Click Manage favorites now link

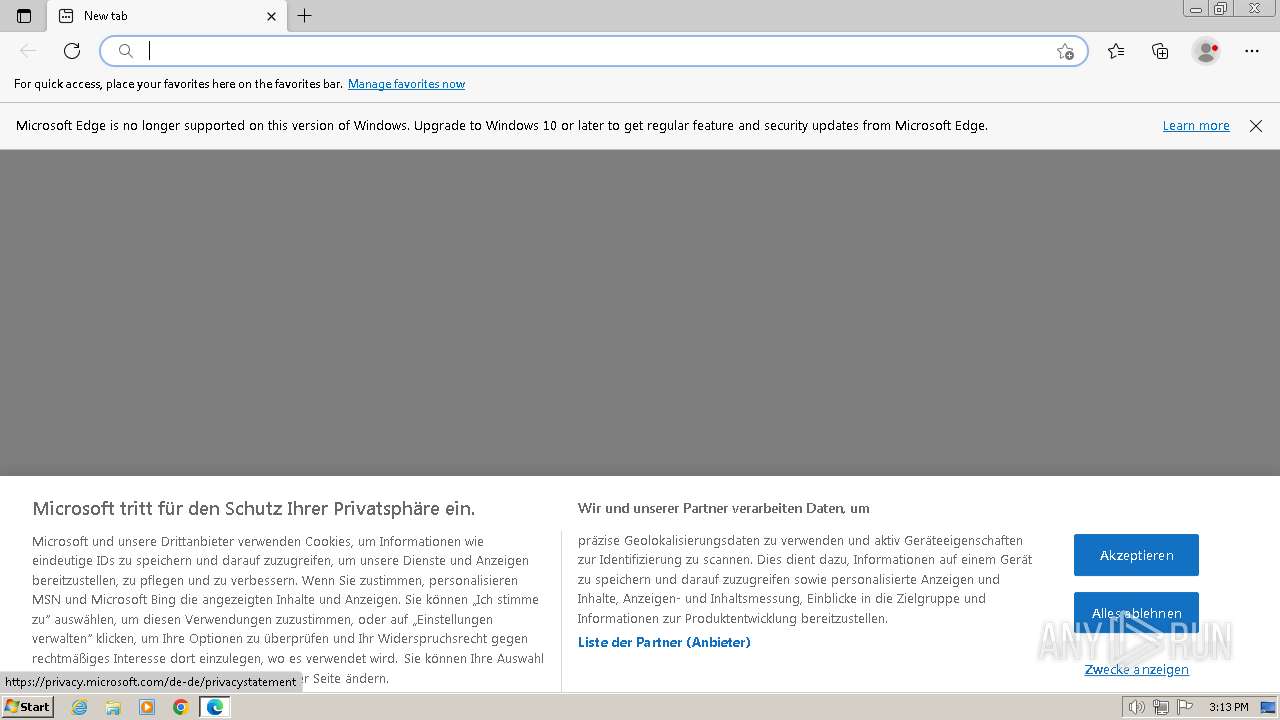pos(406,84)
